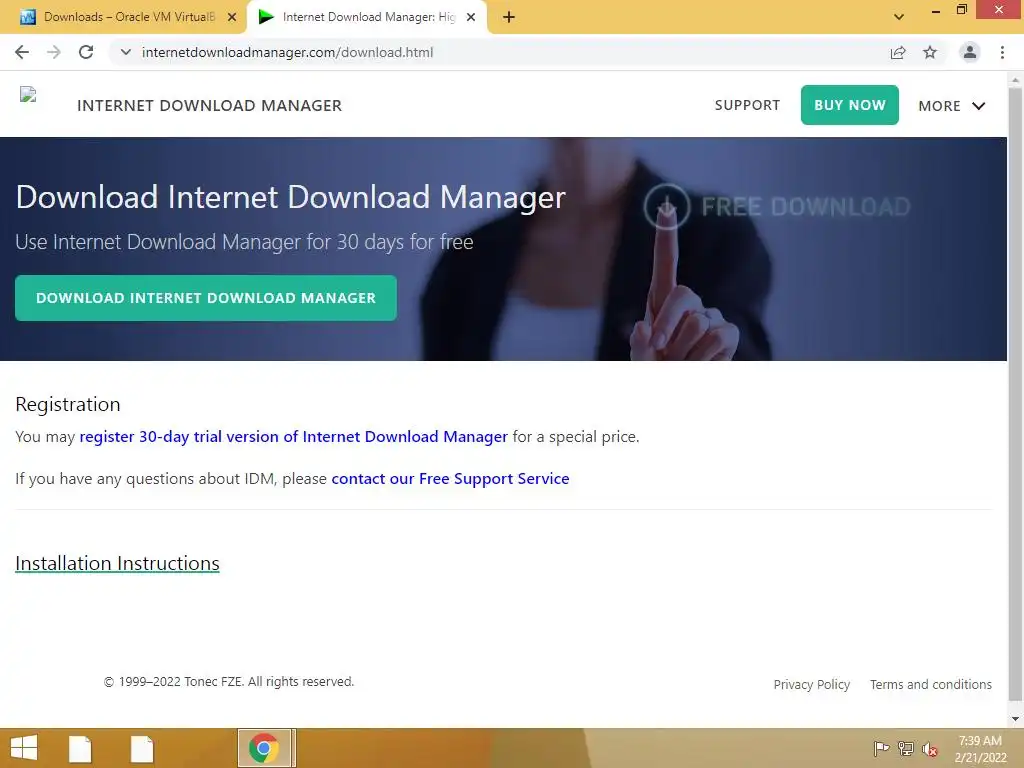Click the scrollbar down arrow

(1015, 719)
